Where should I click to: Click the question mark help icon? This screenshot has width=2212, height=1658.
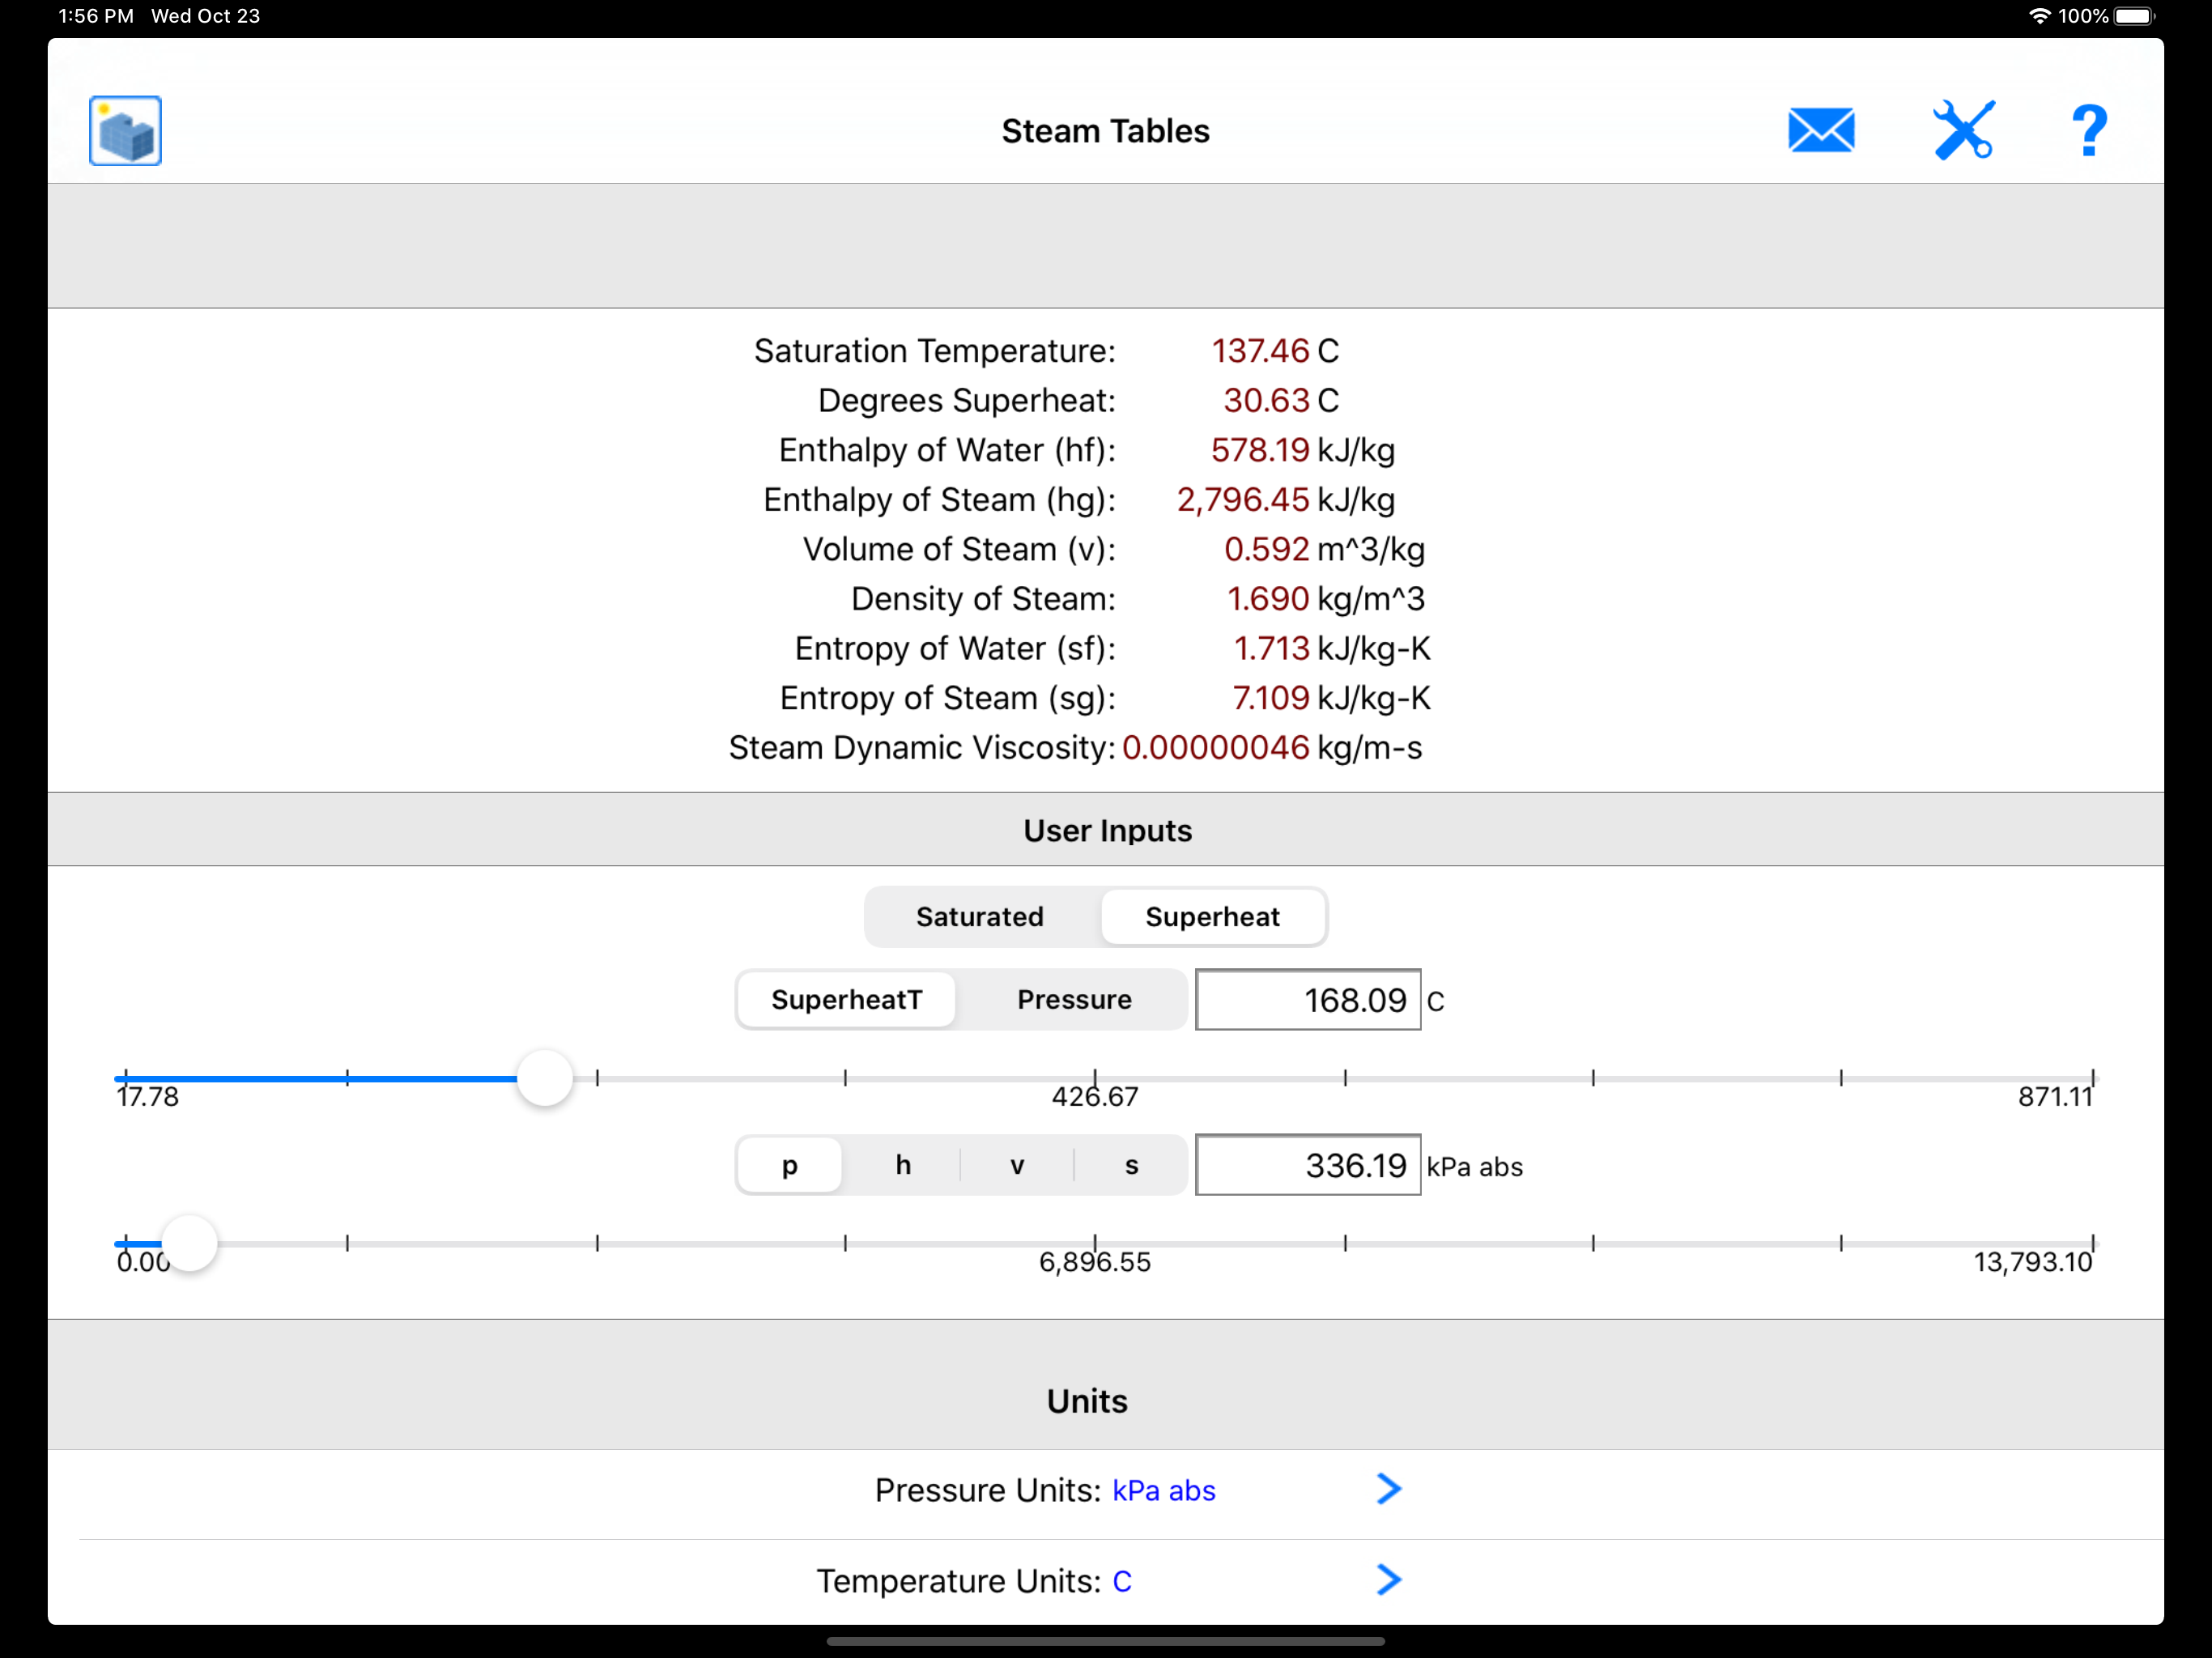[2088, 131]
